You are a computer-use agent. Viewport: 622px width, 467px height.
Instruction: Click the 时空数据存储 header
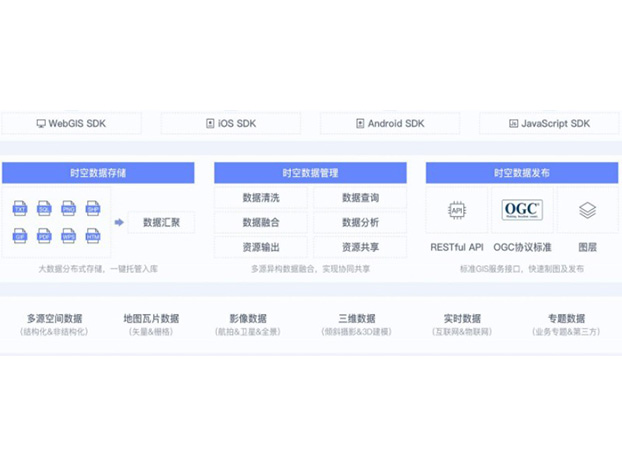click(x=98, y=173)
